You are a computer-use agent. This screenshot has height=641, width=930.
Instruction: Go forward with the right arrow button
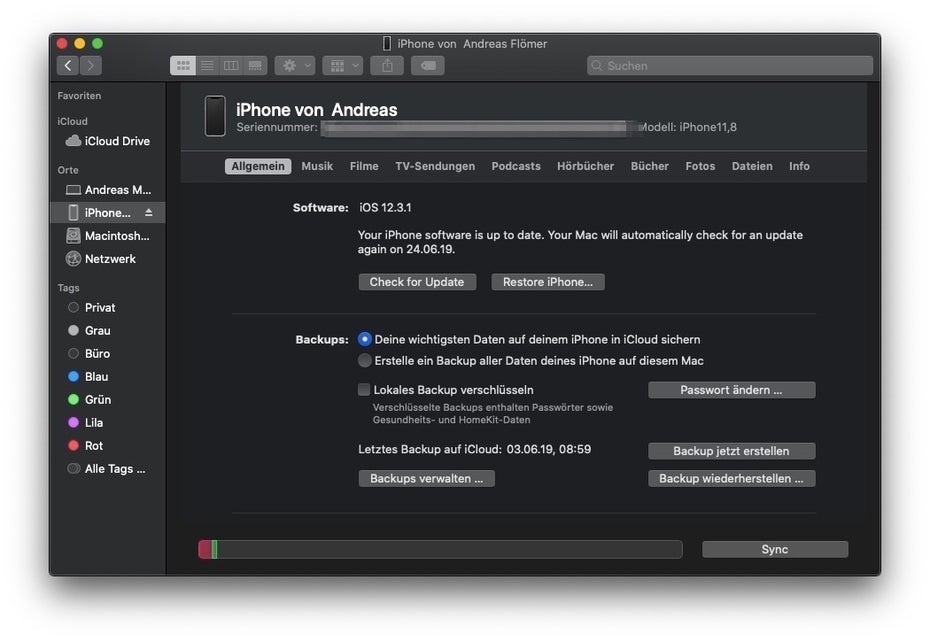click(x=91, y=65)
